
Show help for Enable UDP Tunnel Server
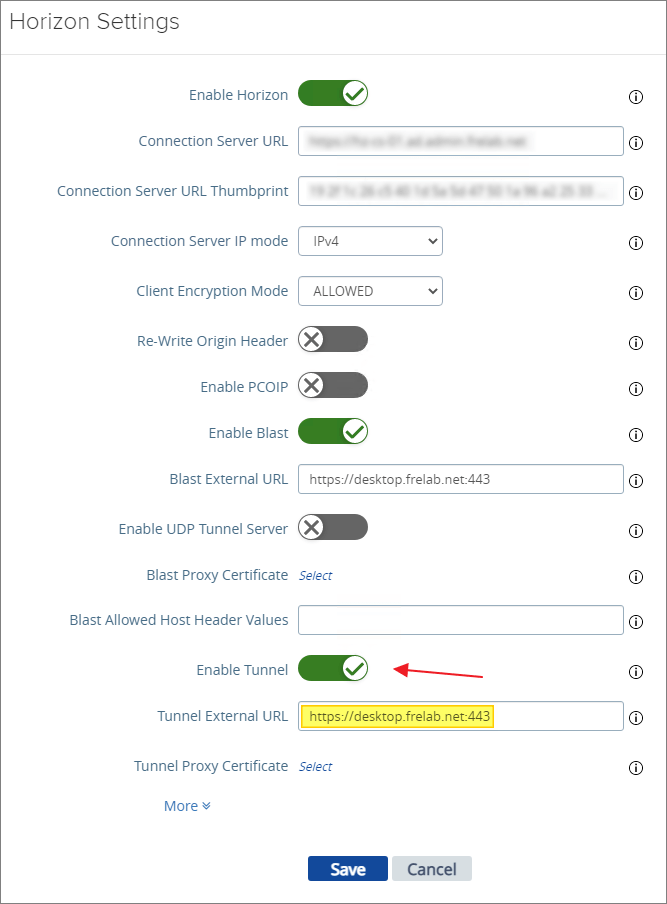pyautogui.click(x=635, y=530)
